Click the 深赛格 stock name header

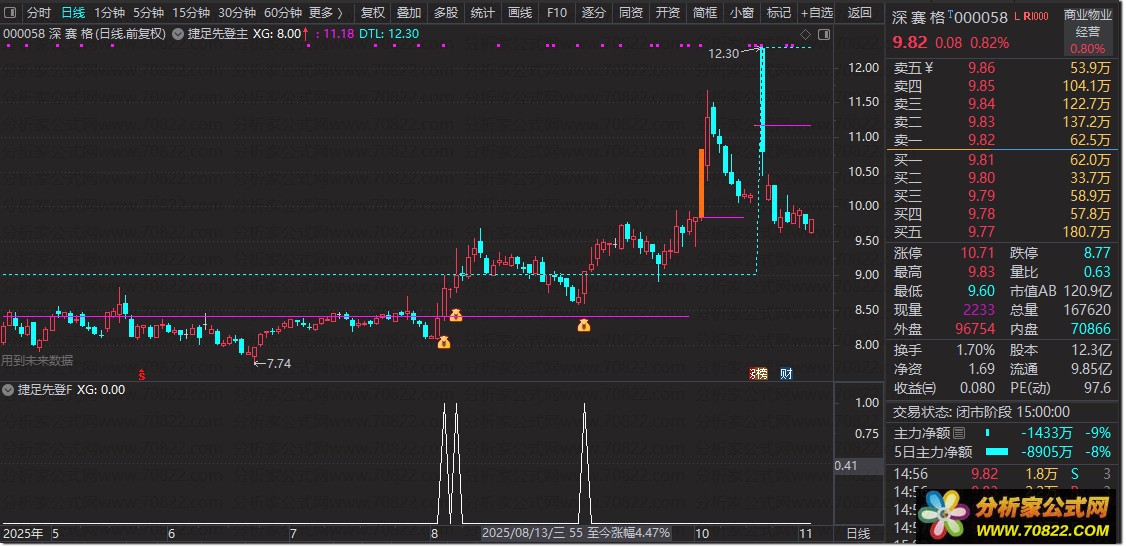[x=919, y=17]
